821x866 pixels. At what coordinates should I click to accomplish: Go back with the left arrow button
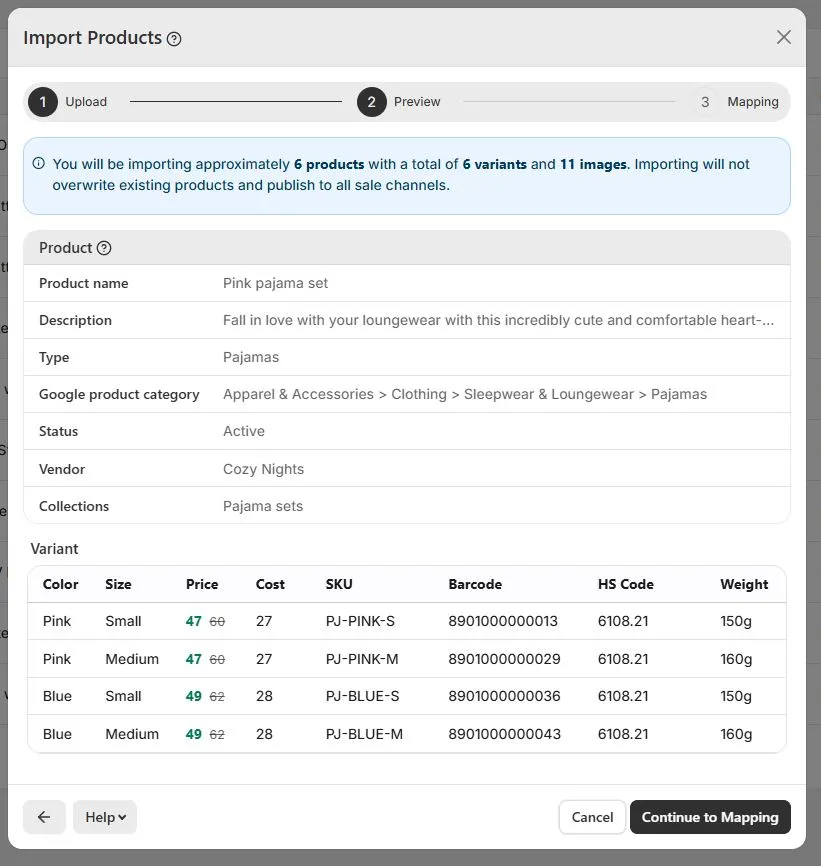(44, 817)
